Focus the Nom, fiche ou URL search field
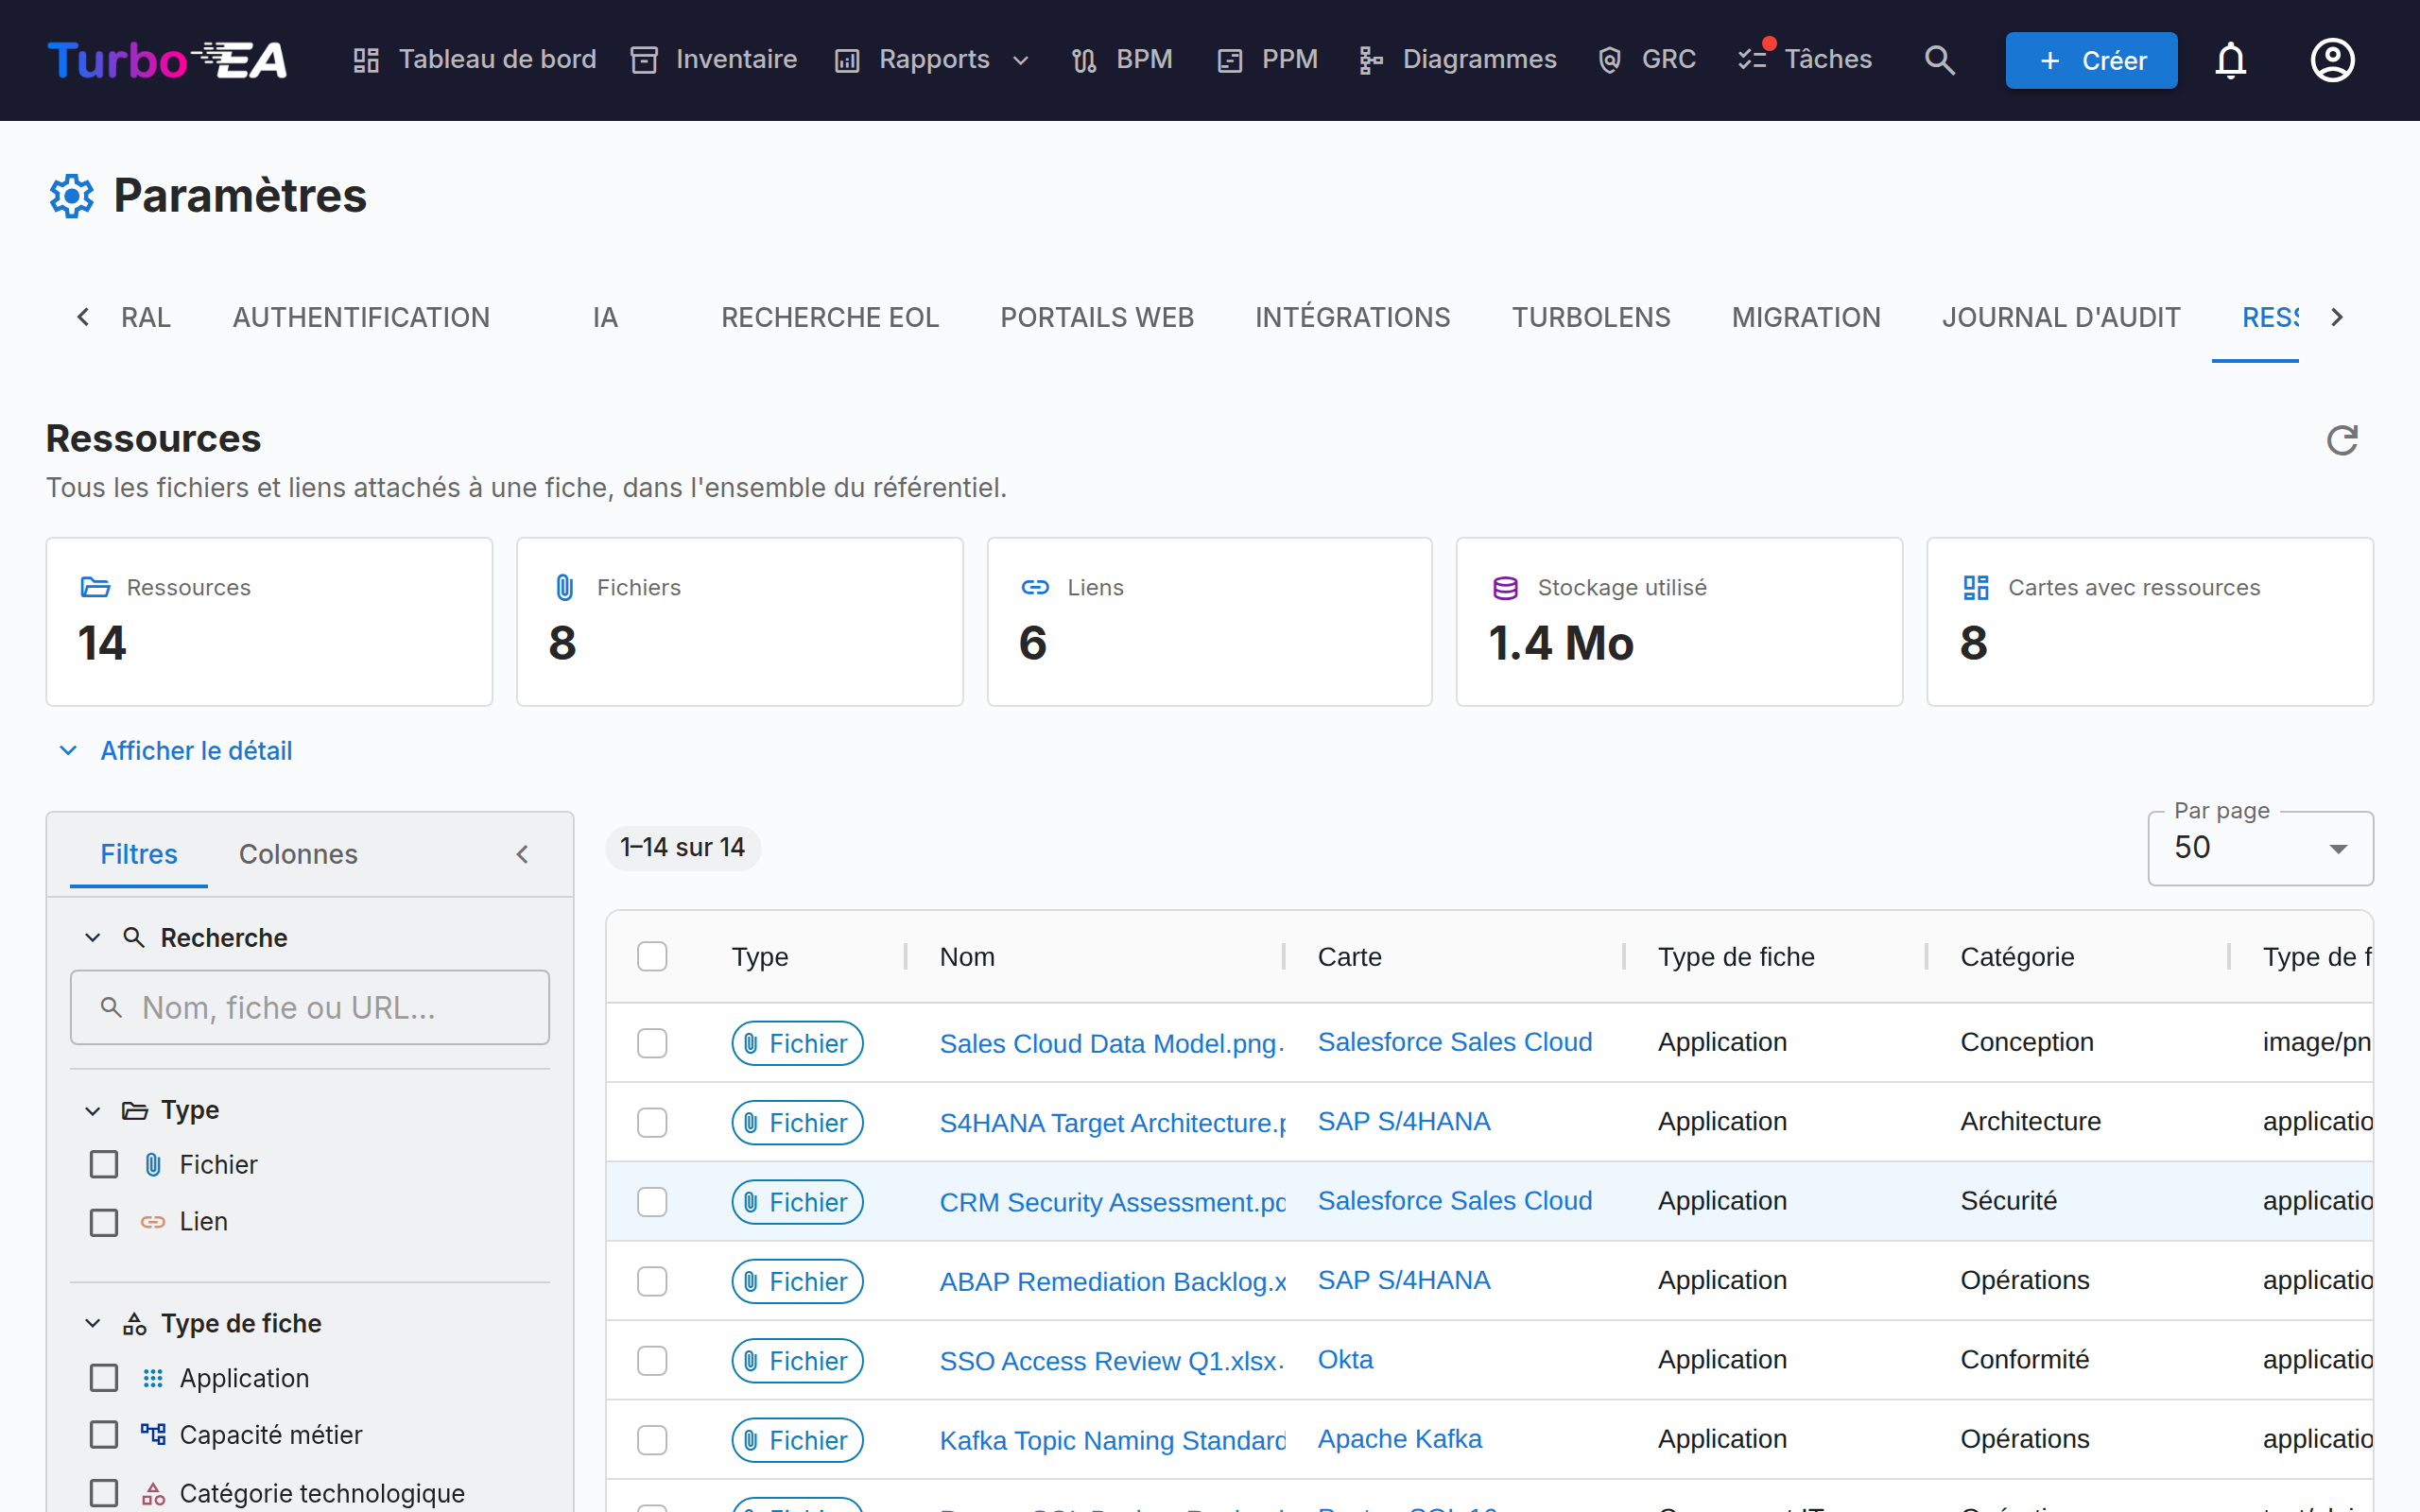The image size is (2420, 1512). tap(310, 1007)
